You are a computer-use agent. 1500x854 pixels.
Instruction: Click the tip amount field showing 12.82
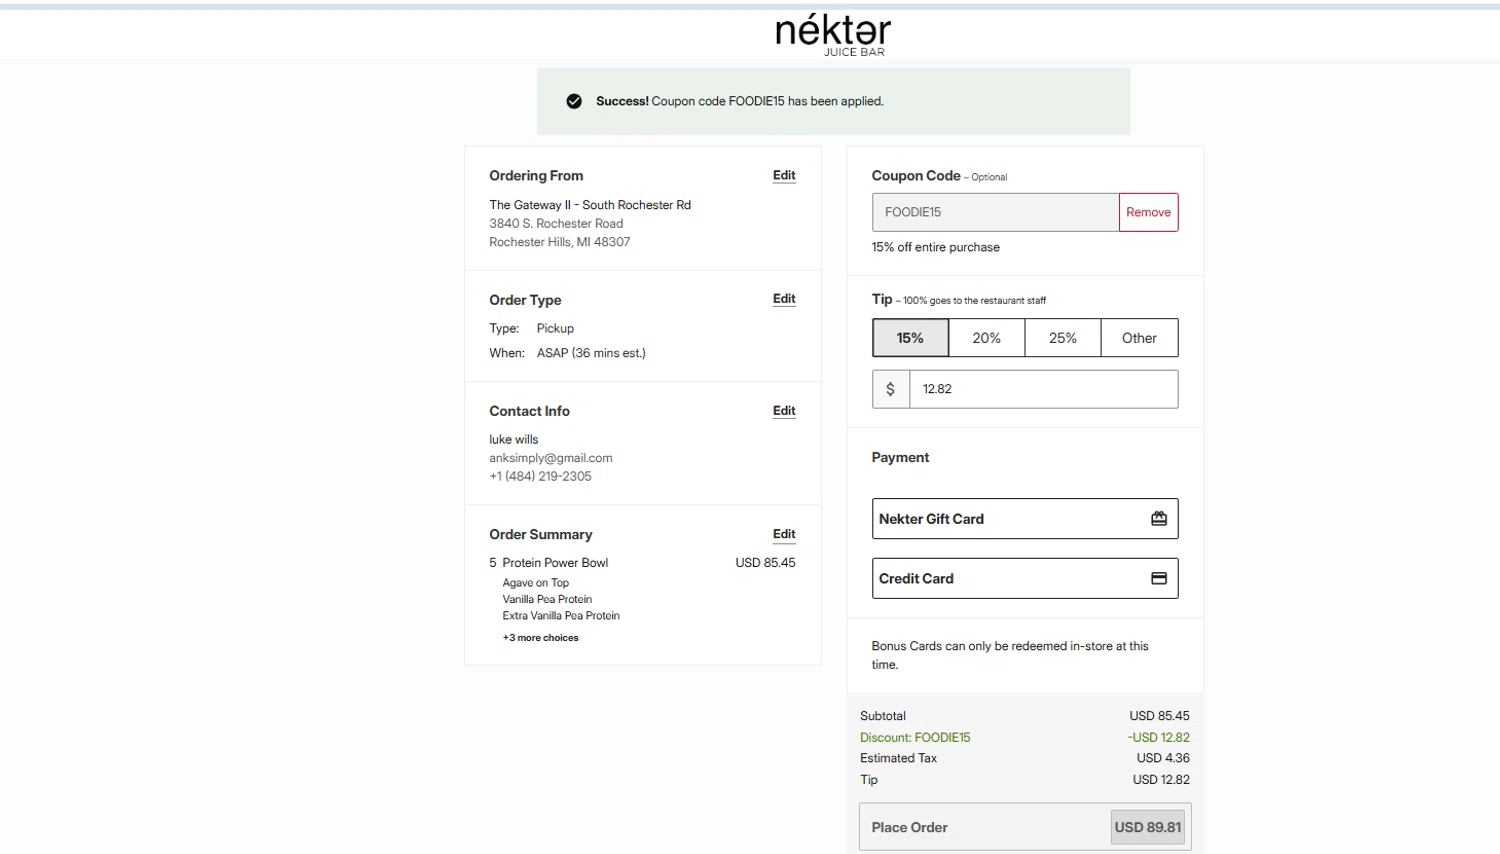(x=1043, y=389)
